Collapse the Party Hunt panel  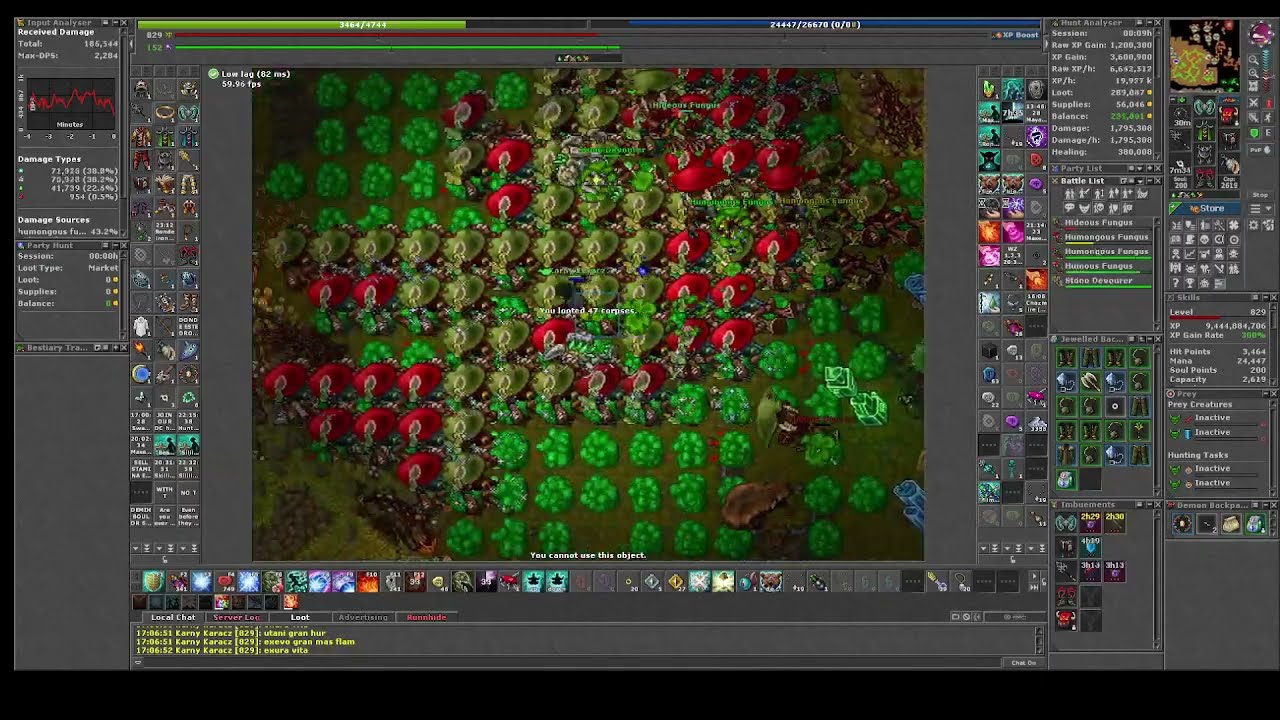point(115,245)
